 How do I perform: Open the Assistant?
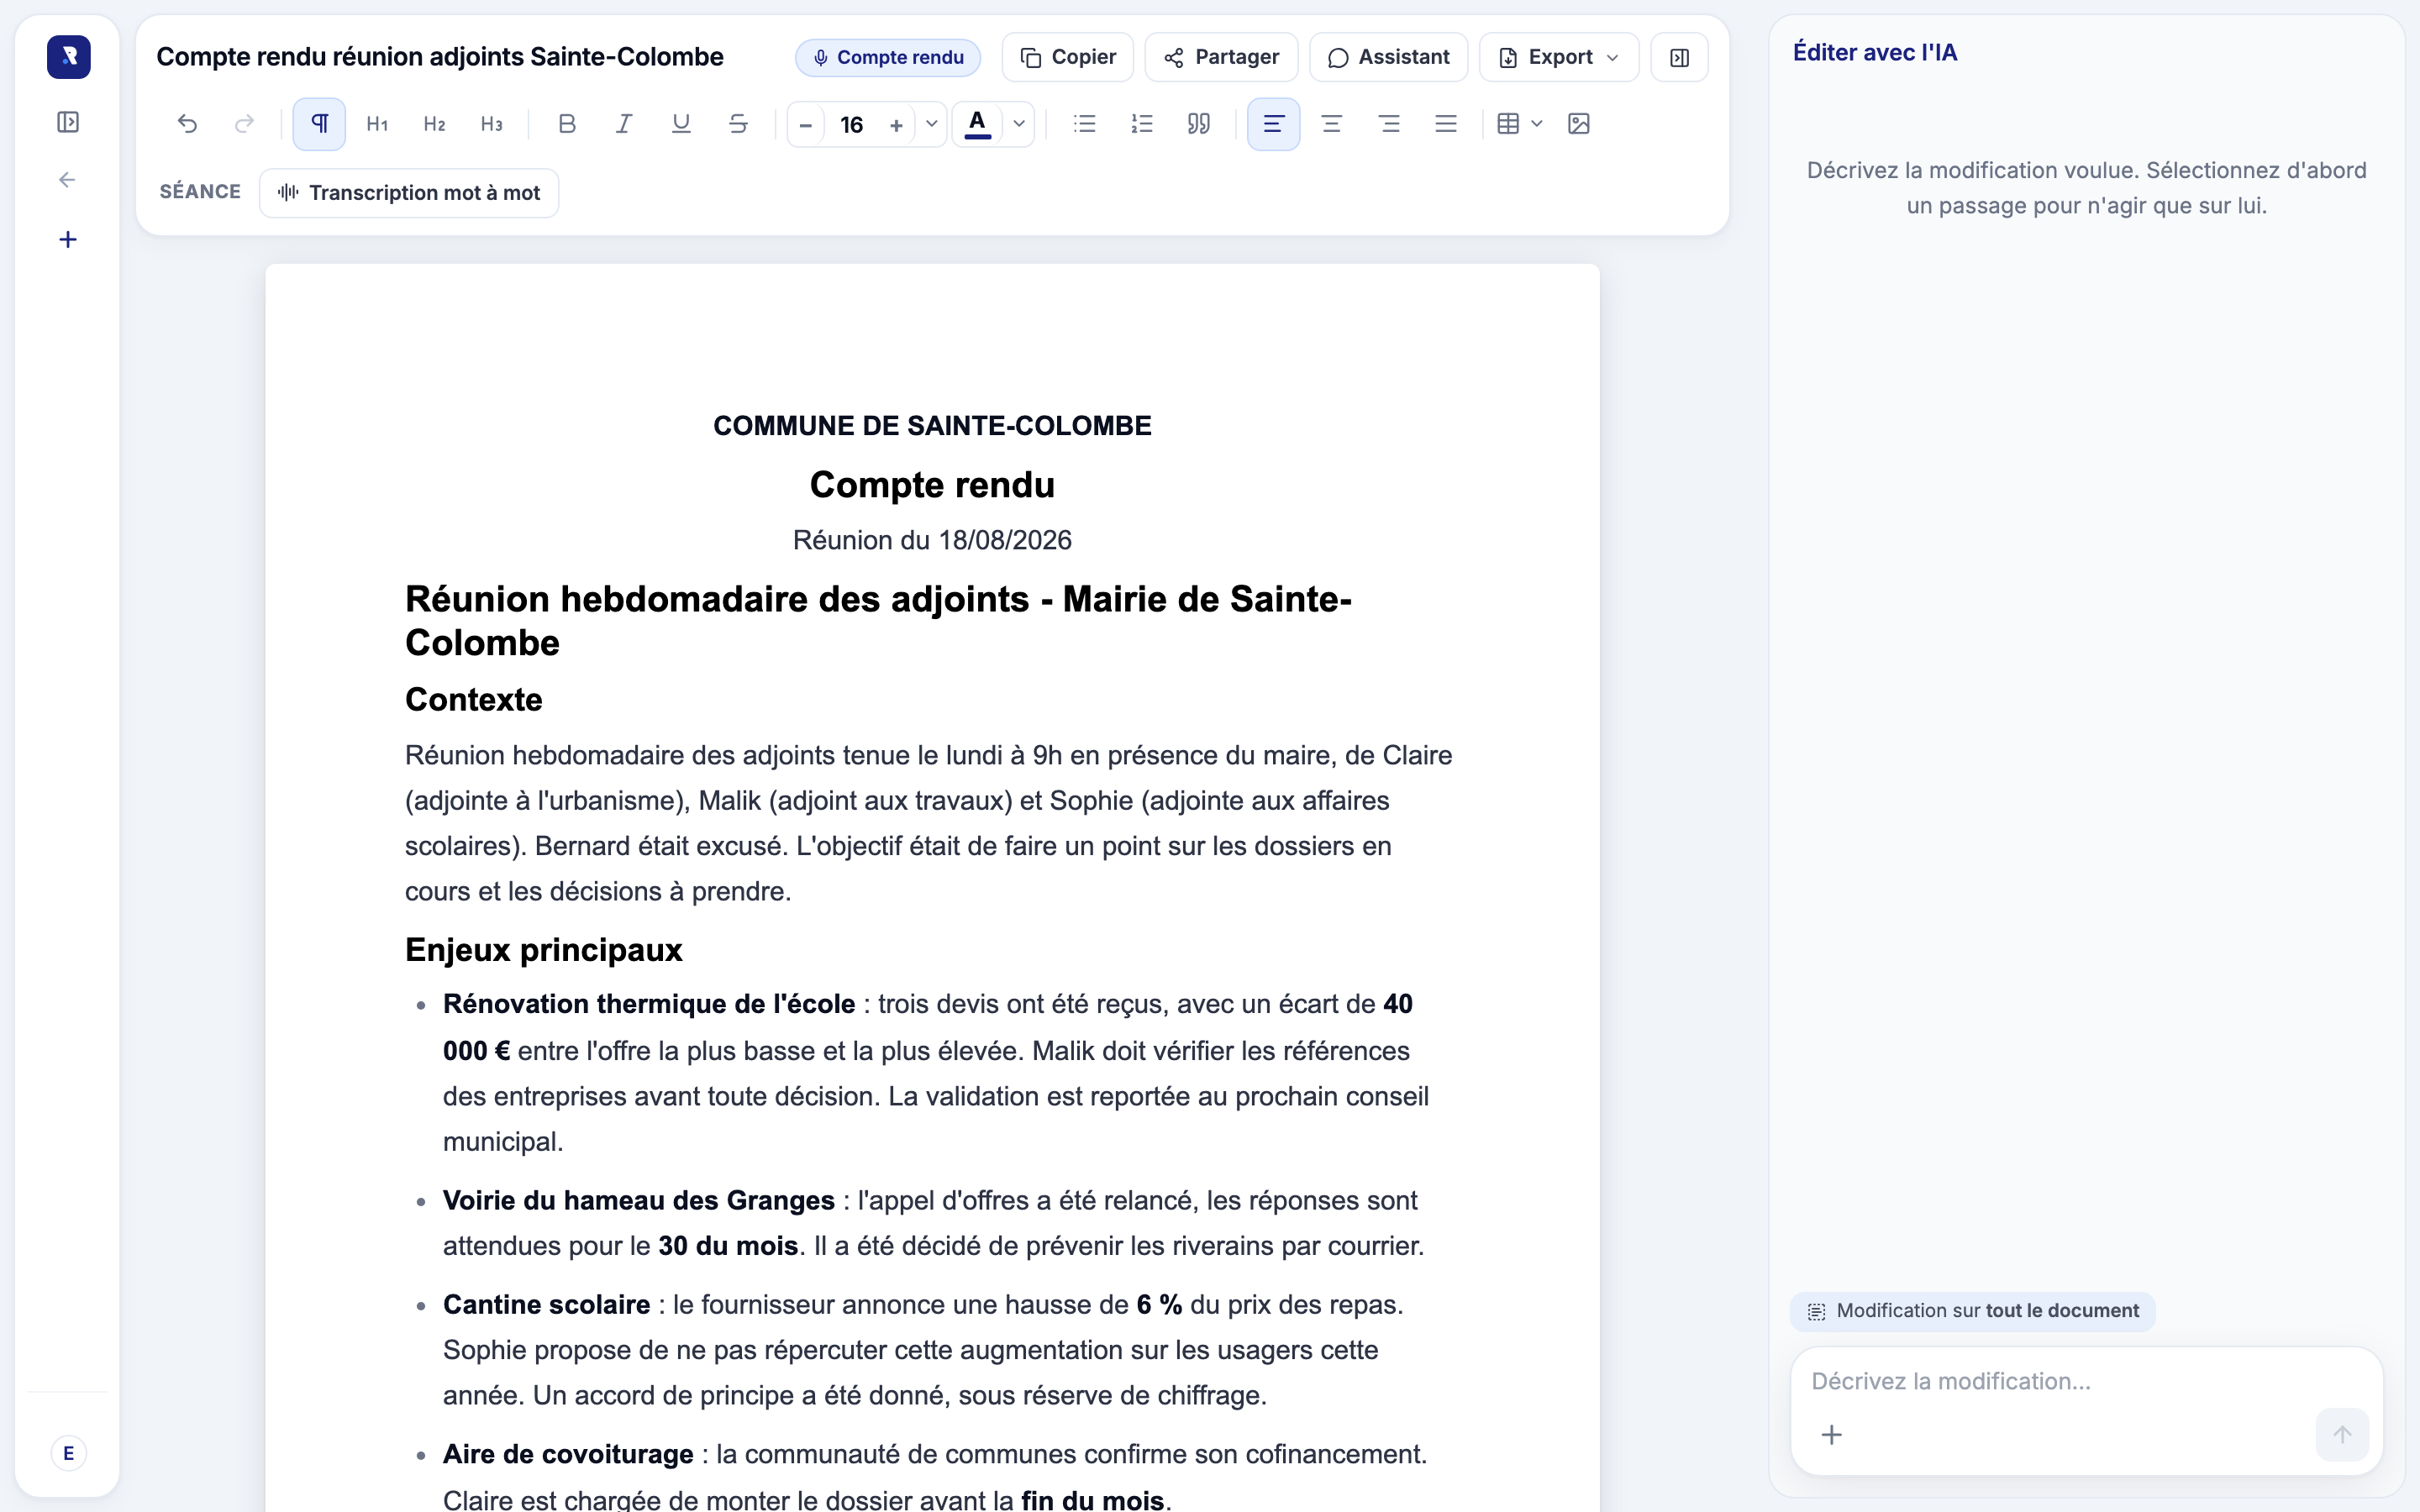click(1388, 57)
